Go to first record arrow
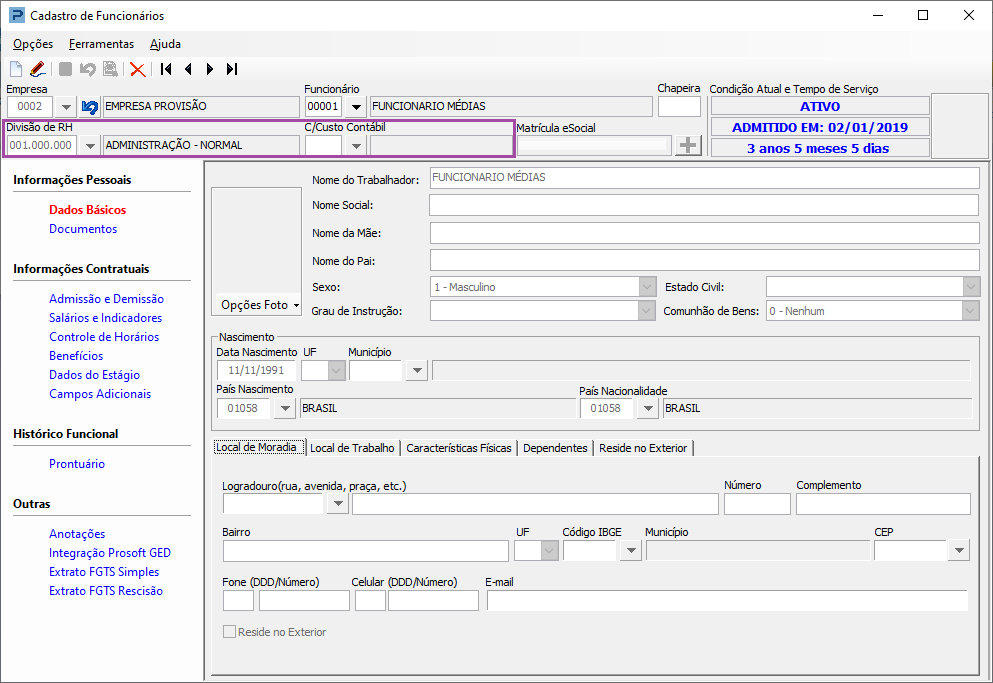 [x=166, y=68]
